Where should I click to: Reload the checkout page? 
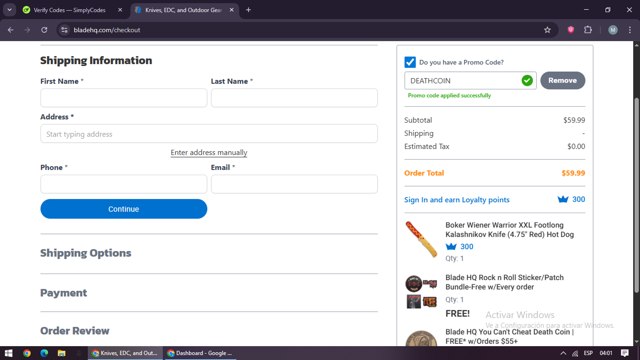pyautogui.click(x=44, y=30)
